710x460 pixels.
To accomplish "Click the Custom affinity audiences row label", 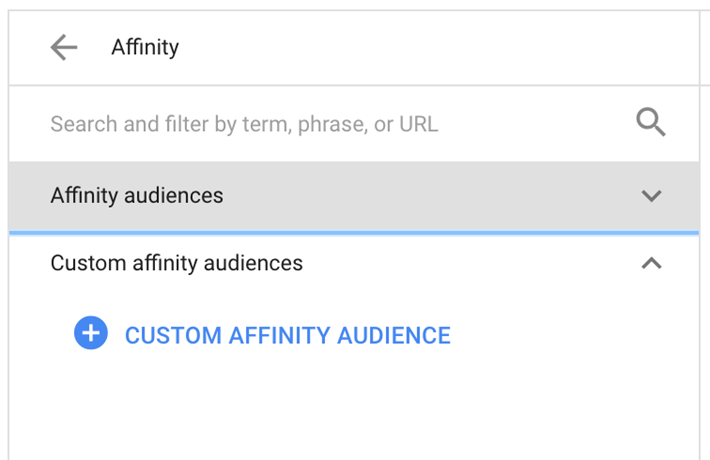I will click(176, 264).
